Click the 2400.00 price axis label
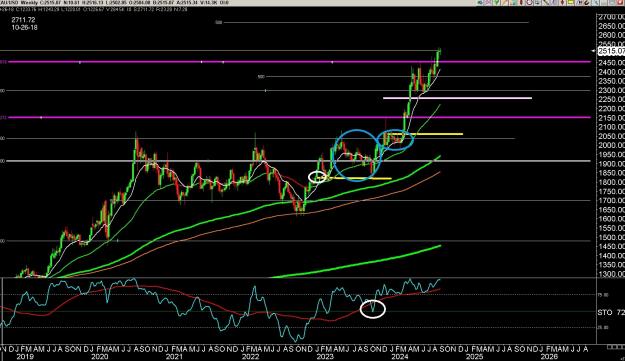Screen dimensions: 625x361 pos(611,72)
